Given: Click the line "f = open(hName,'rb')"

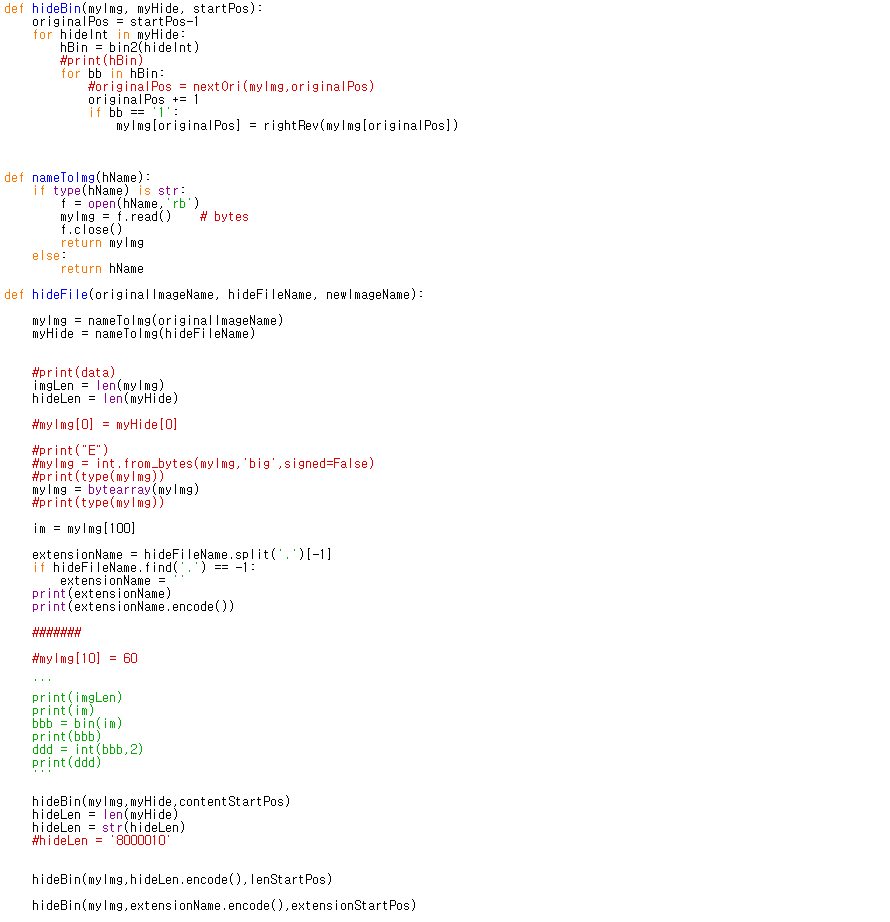Looking at the screenshot, I should pyautogui.click(x=130, y=203).
